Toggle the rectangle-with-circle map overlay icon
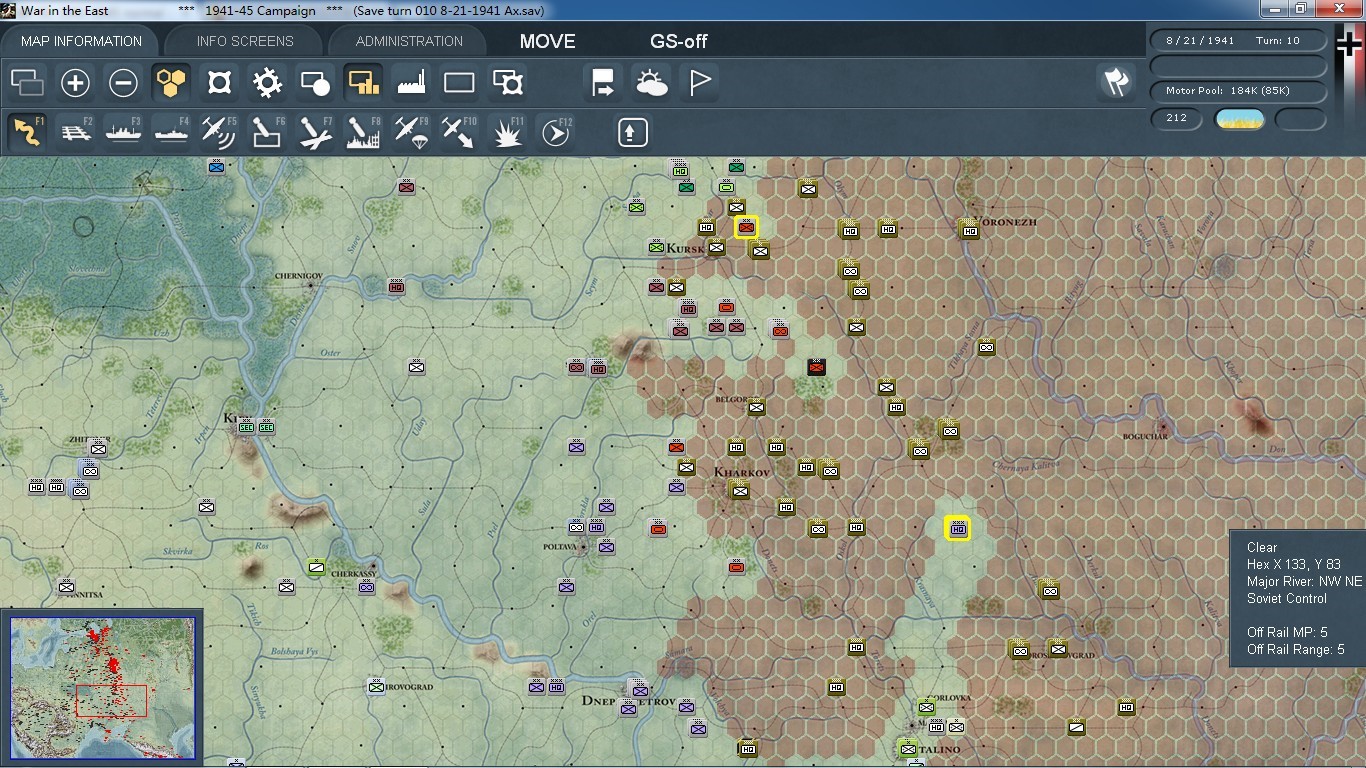1366x768 pixels. (x=315, y=82)
